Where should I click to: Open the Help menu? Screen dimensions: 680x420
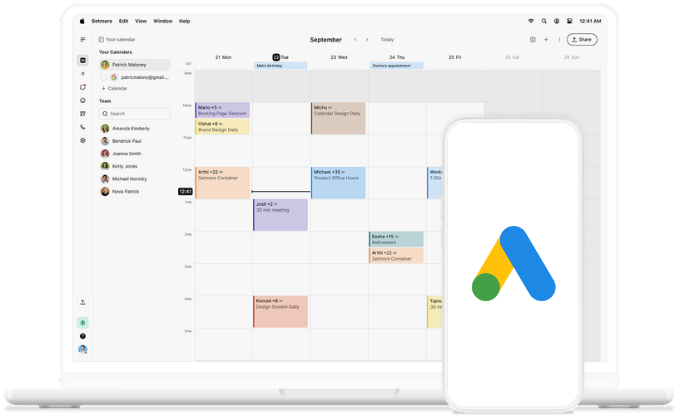point(185,21)
